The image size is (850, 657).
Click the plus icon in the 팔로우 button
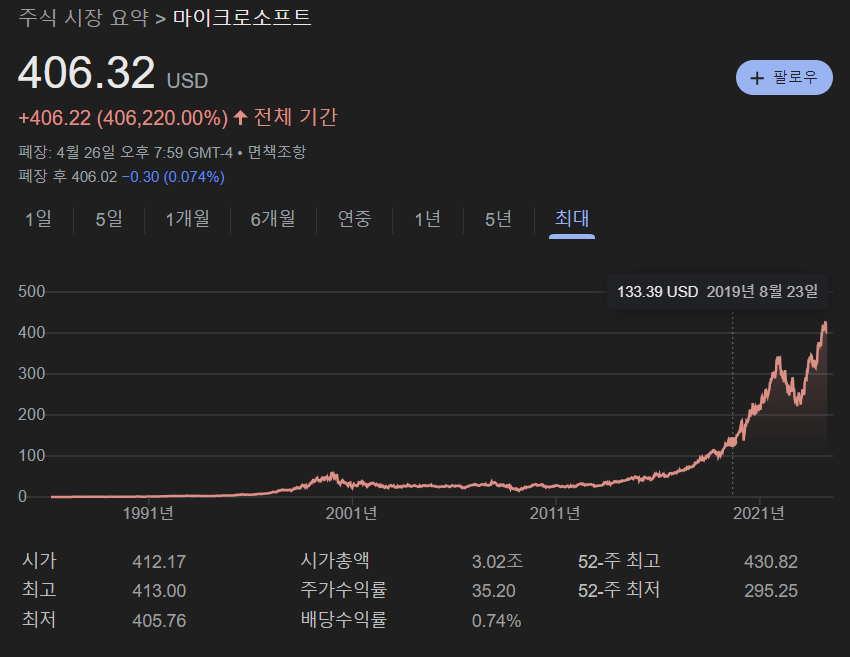756,77
